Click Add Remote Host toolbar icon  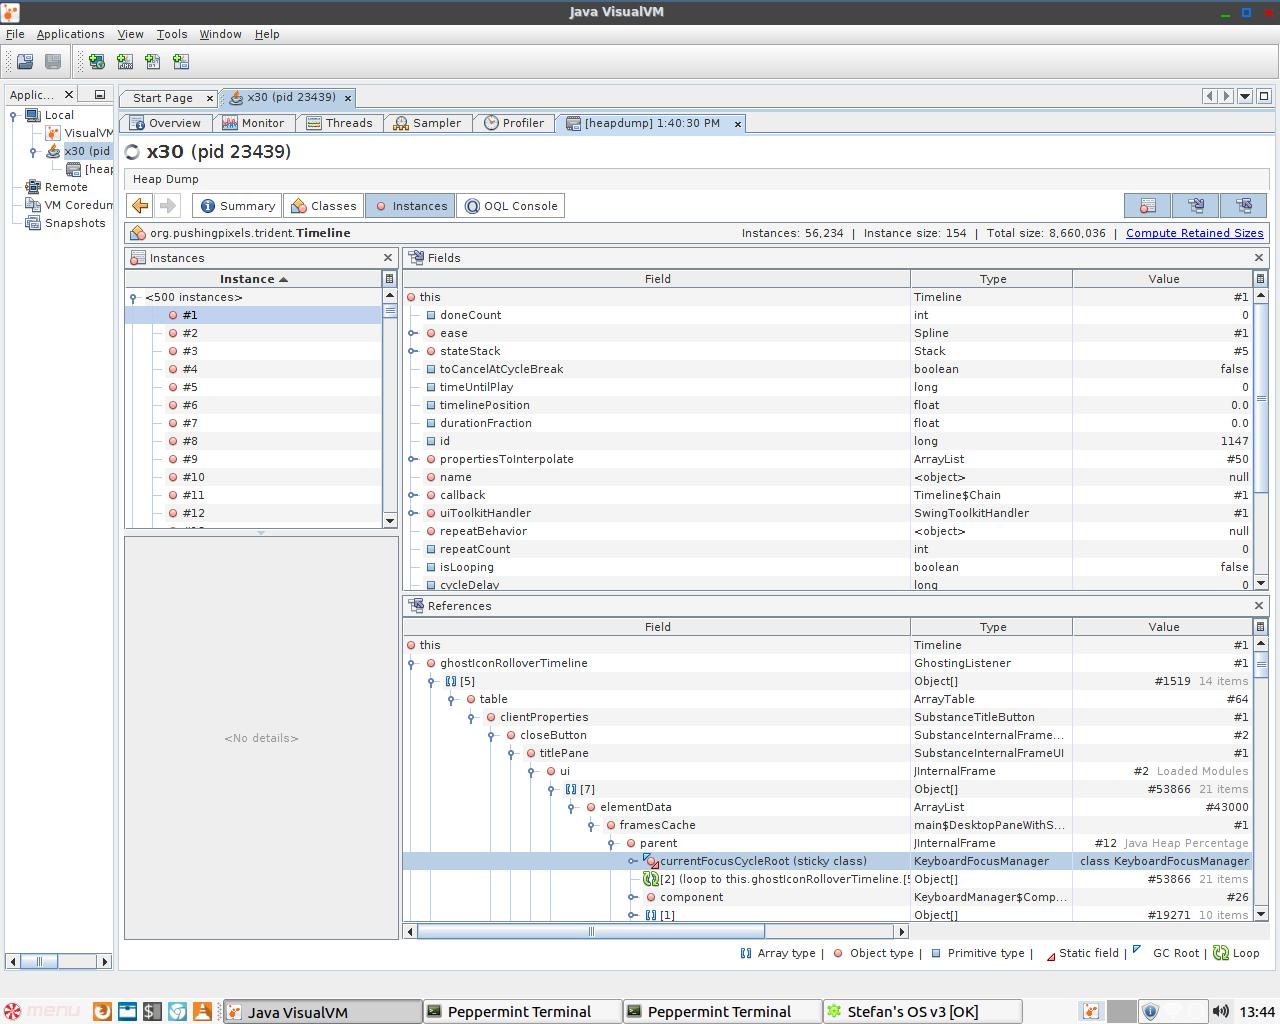97,62
